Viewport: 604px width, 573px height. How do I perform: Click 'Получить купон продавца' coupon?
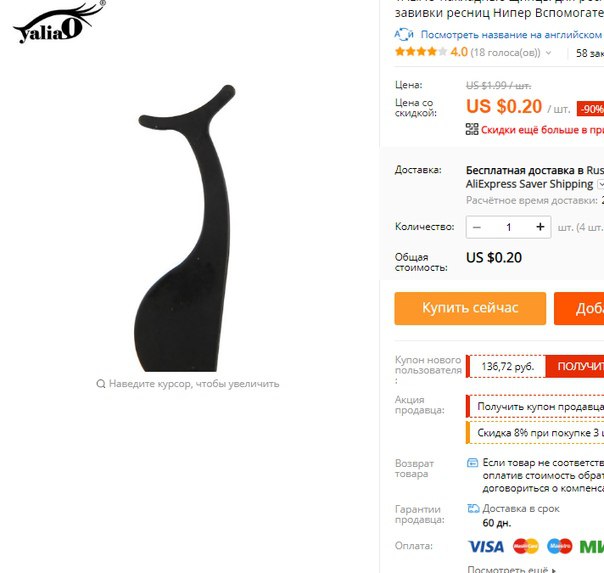pyautogui.click(x=535, y=406)
